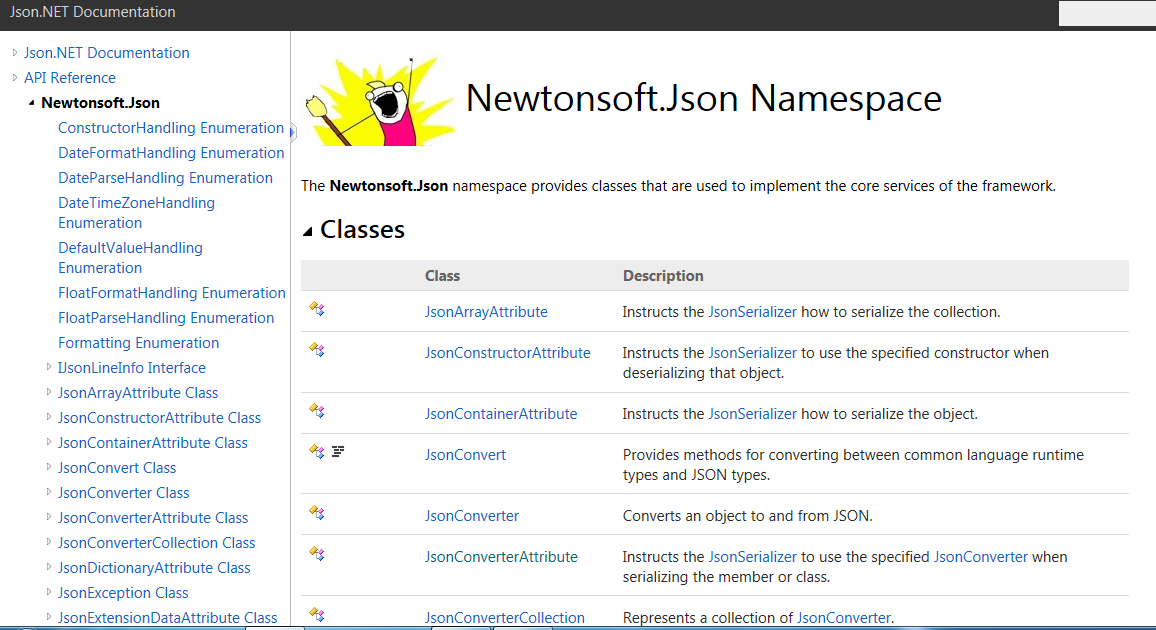
Task: Click the class icon beside JsonConvert
Action: tap(317, 451)
